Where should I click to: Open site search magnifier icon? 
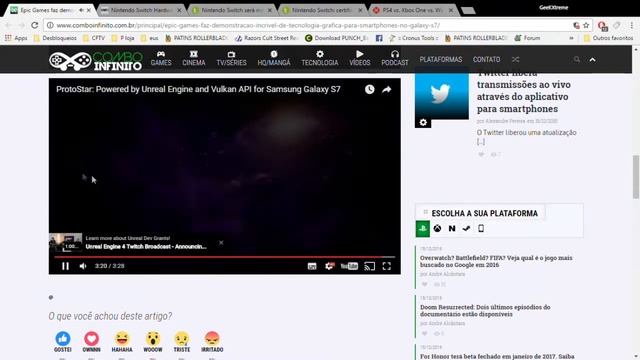pos(577,60)
